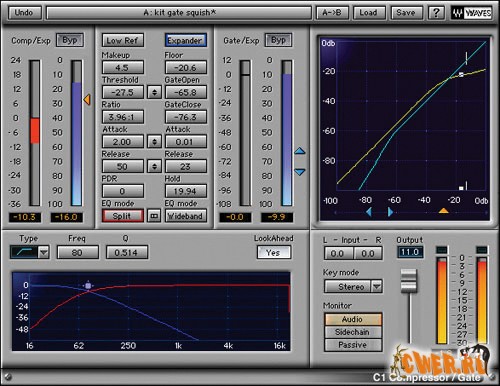
Task: Select the Sidechain monitor option
Action: click(352, 332)
